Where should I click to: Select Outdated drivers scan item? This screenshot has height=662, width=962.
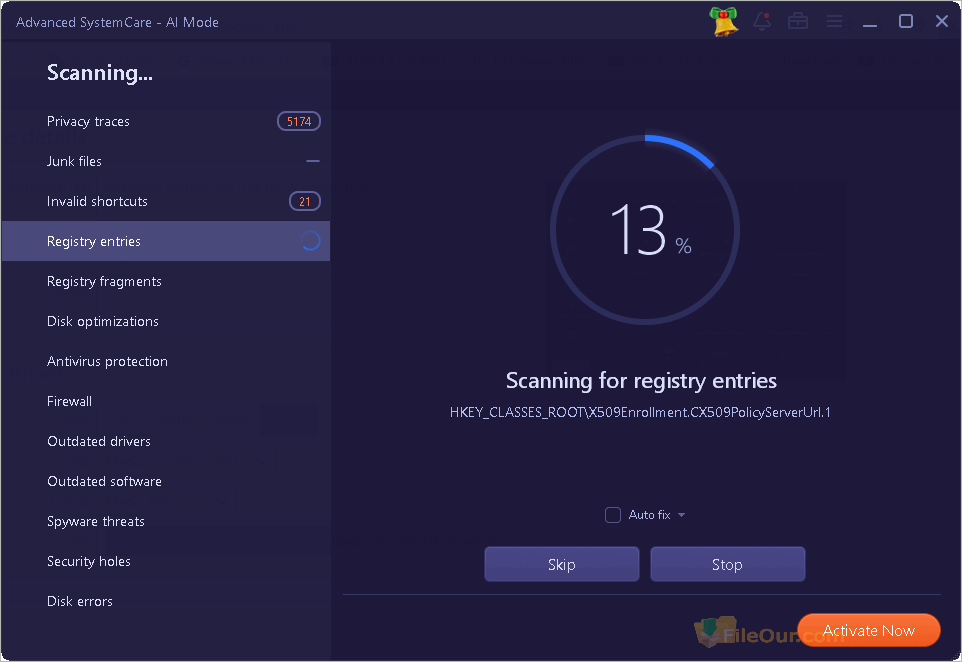click(166, 441)
